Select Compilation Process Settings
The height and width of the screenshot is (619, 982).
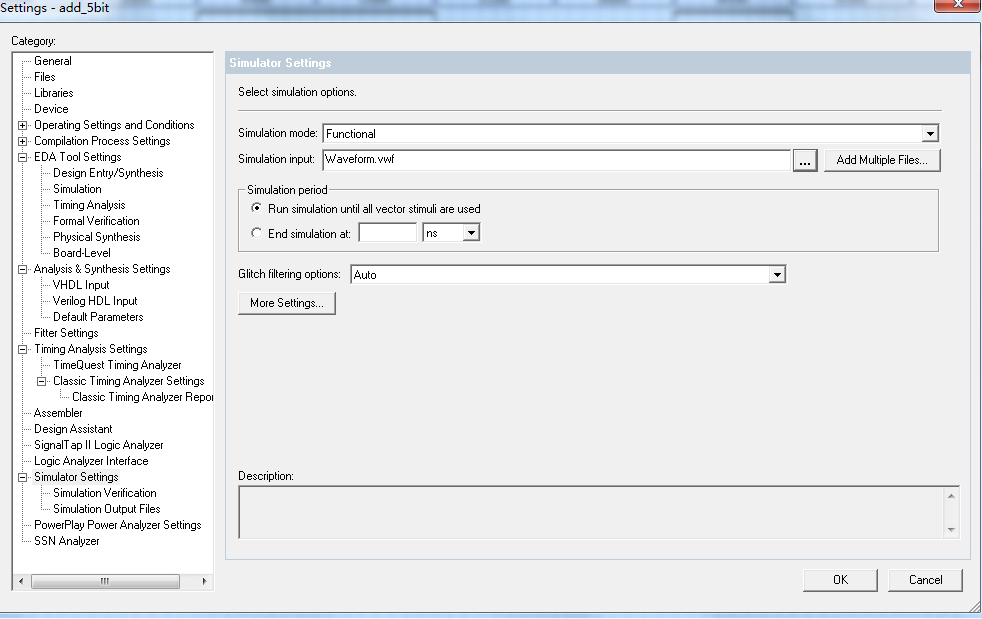[x=102, y=141]
